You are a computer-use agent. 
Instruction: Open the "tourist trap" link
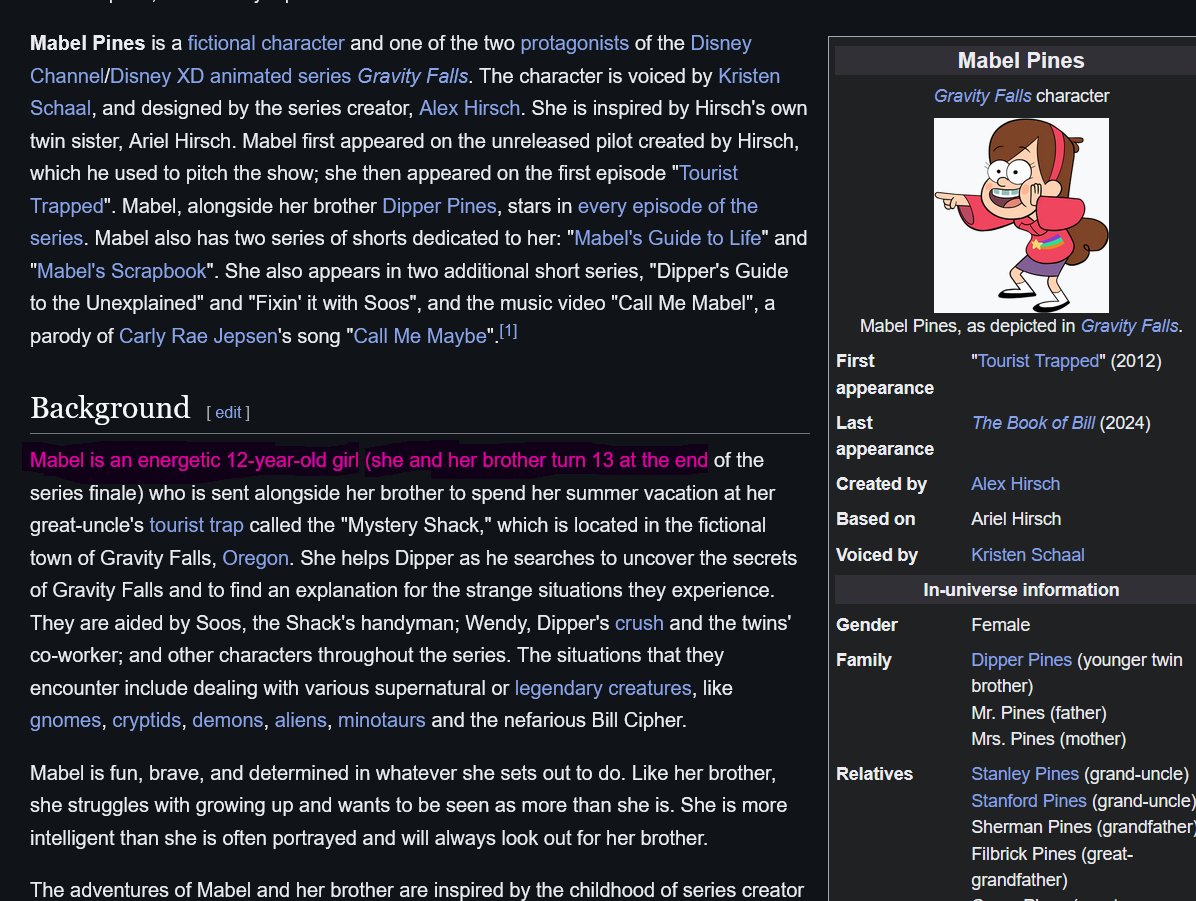(196, 525)
